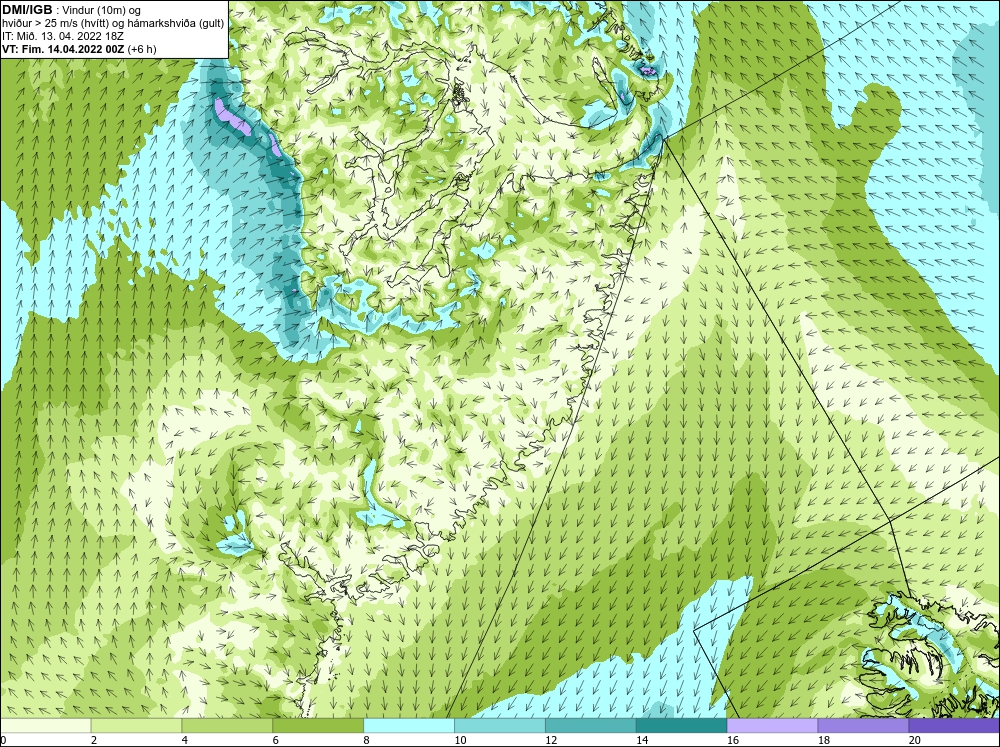Click the 'VT: Fim. 14.04.2022 00Z (+6 h)' line
This screenshot has height=747, width=1000.
pos(79,48)
